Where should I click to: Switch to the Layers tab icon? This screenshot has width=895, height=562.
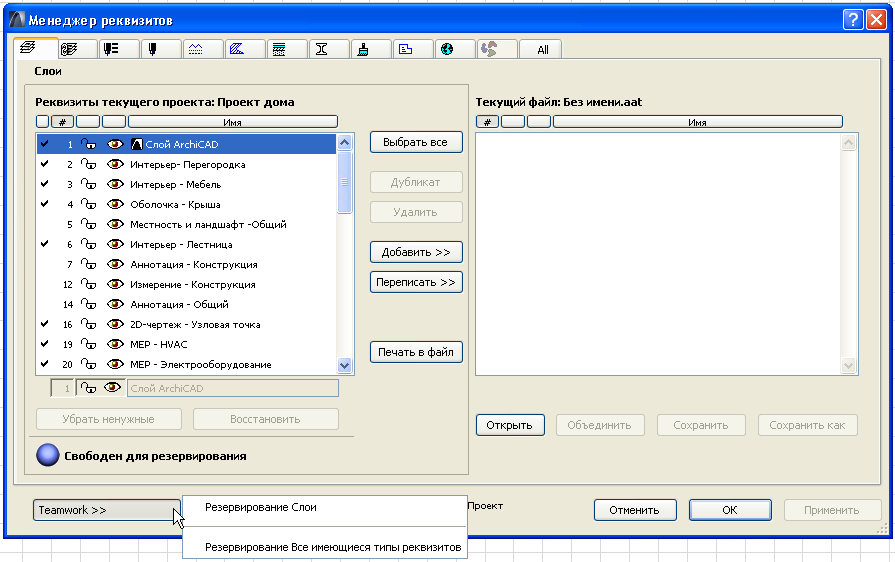[x=28, y=48]
